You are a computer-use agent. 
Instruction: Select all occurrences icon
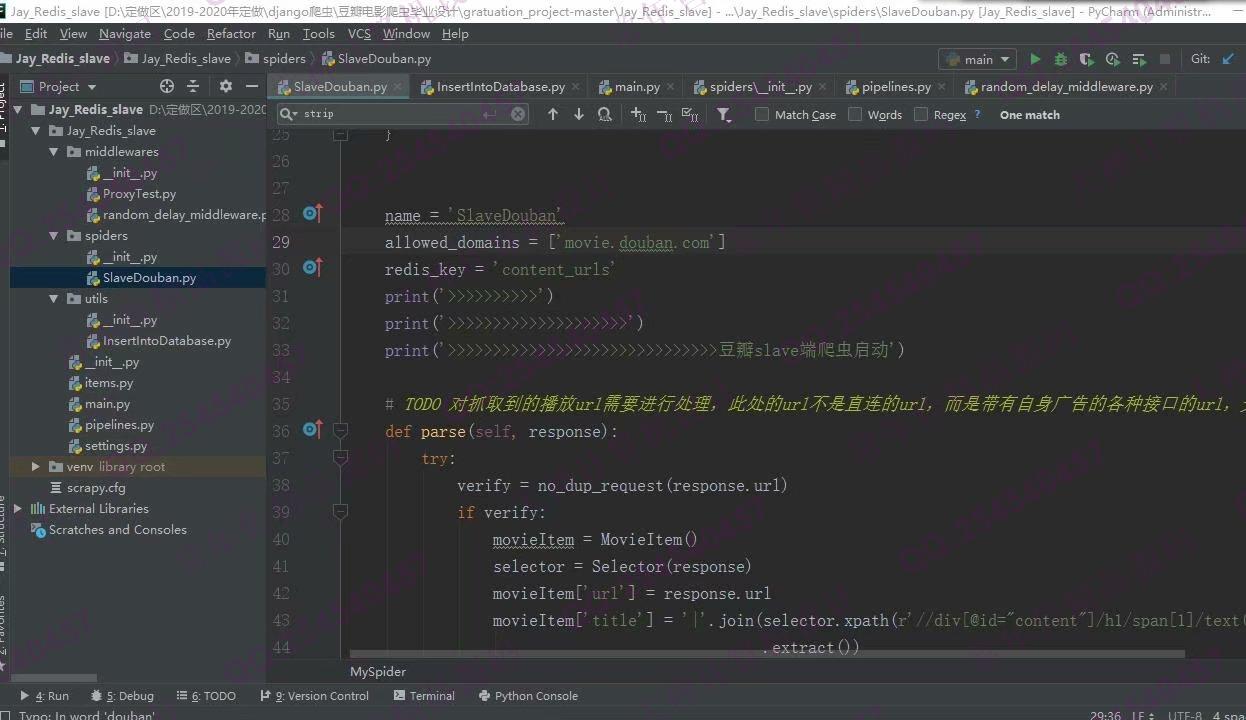pos(690,114)
